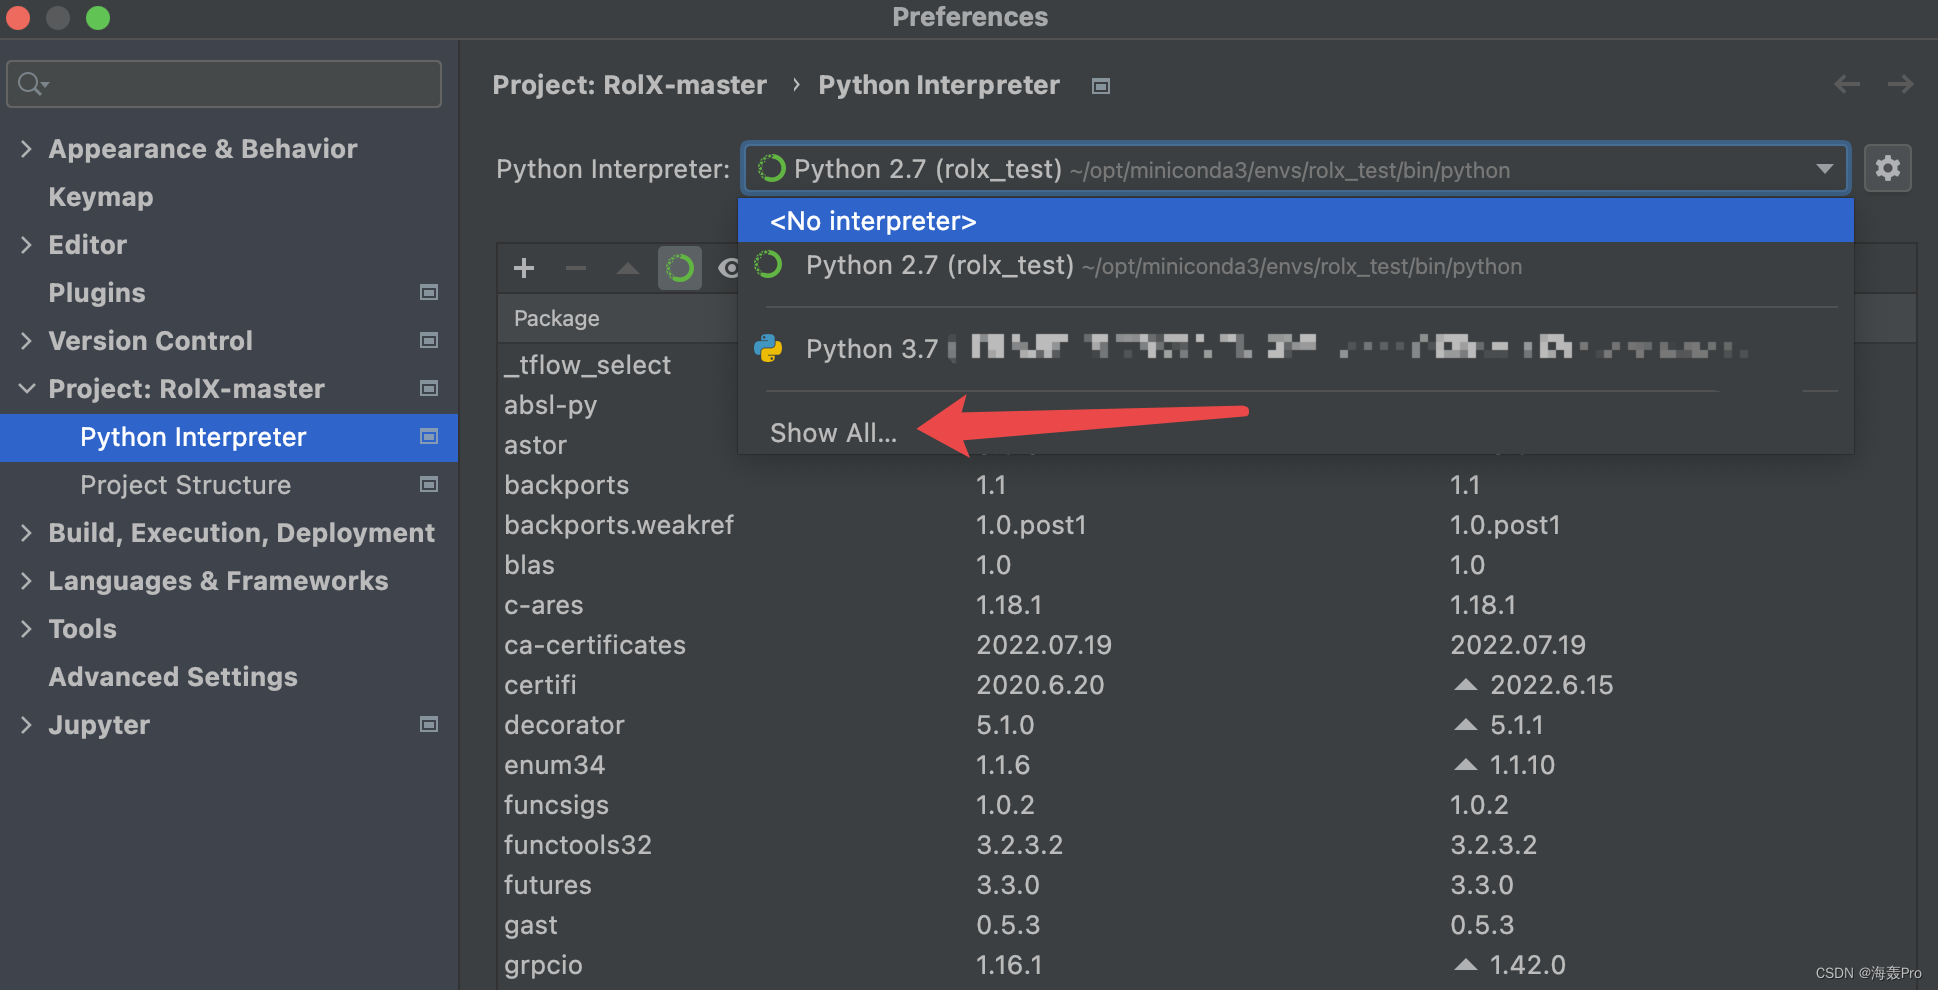Click the icon beside Python Interpreter breadcrumb
This screenshot has width=1938, height=990.
point(1100,86)
